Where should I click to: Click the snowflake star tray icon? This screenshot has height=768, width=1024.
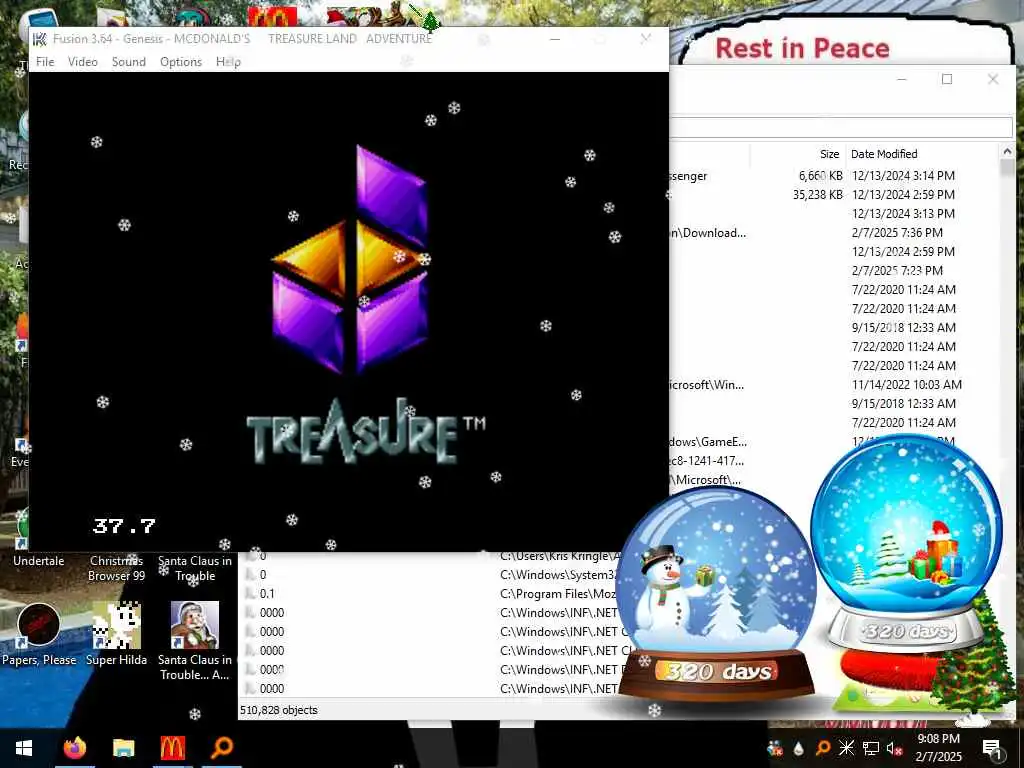coord(846,748)
